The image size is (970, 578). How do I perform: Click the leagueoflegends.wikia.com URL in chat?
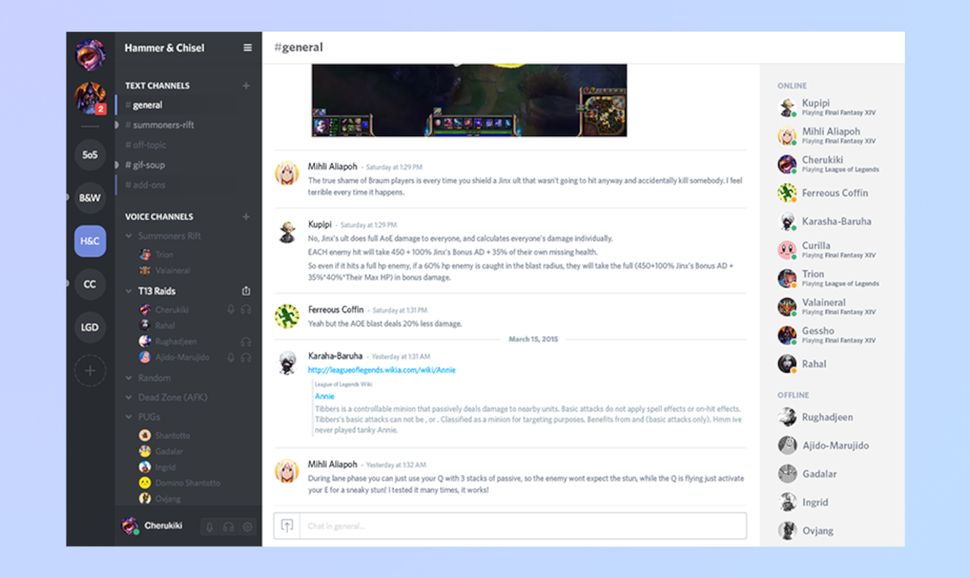(380, 369)
